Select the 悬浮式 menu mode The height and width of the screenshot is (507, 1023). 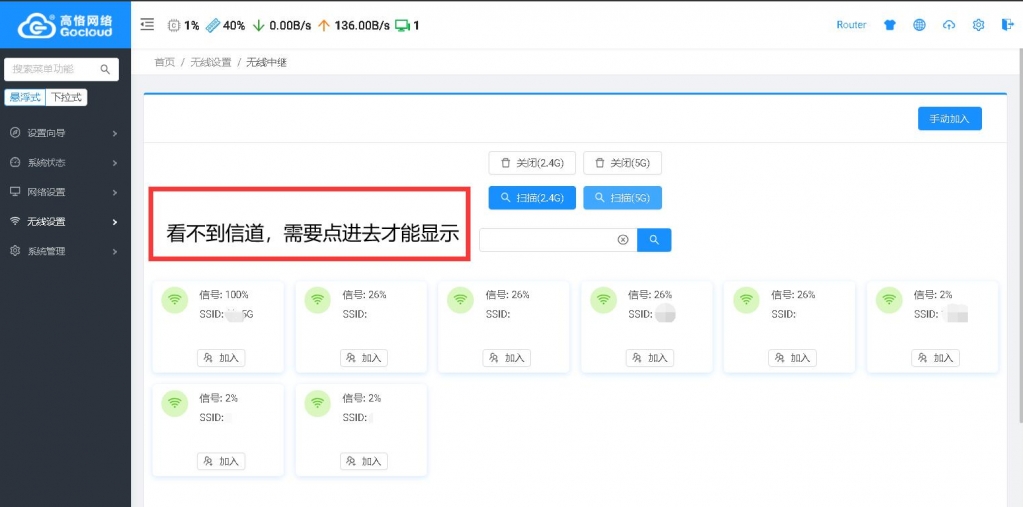tap(25, 97)
